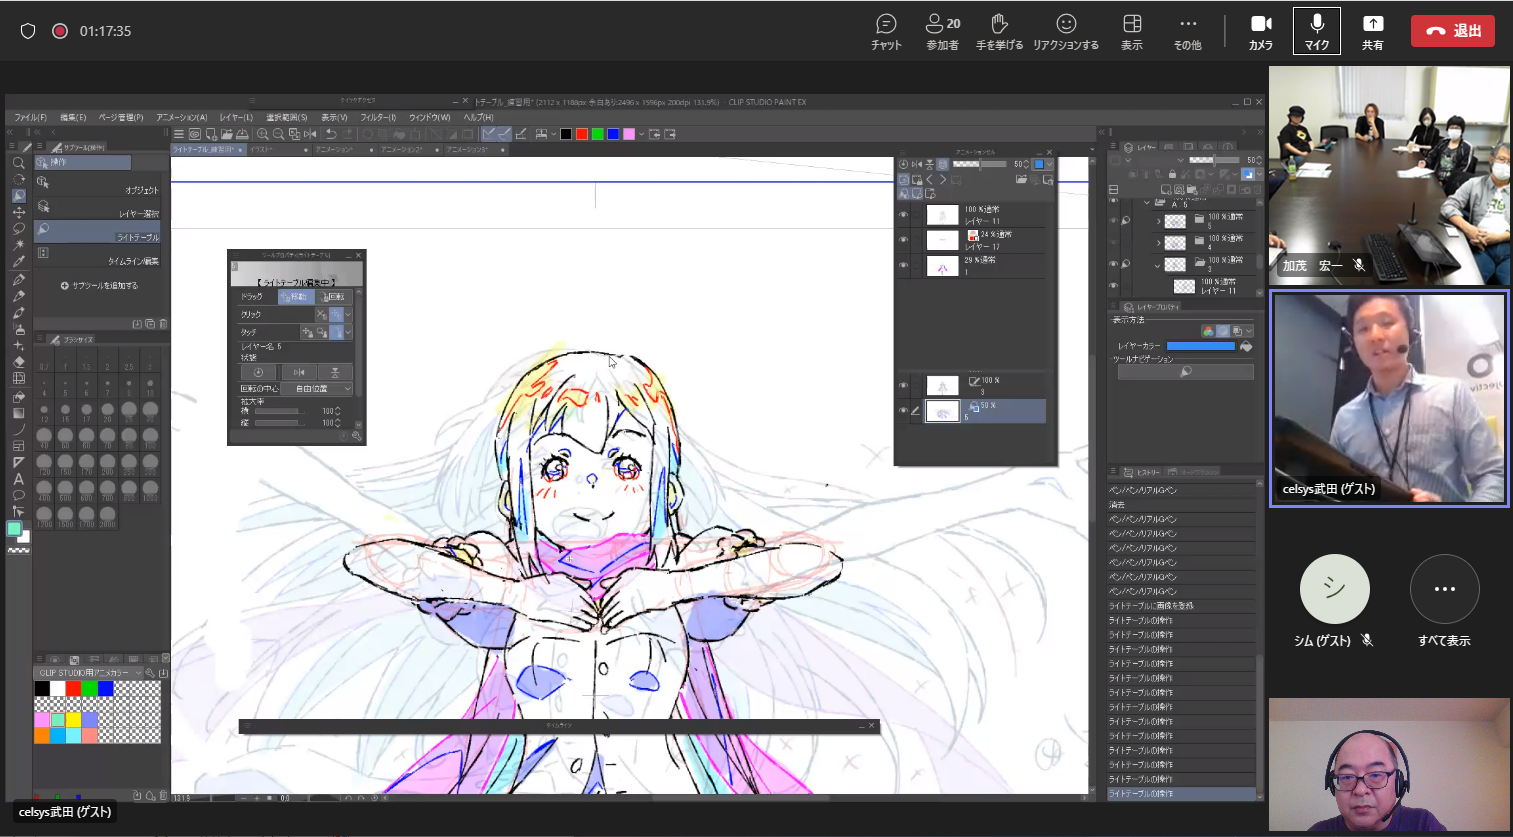Select 移動 drag mode in tool property
The height and width of the screenshot is (837, 1513).
[x=296, y=297]
